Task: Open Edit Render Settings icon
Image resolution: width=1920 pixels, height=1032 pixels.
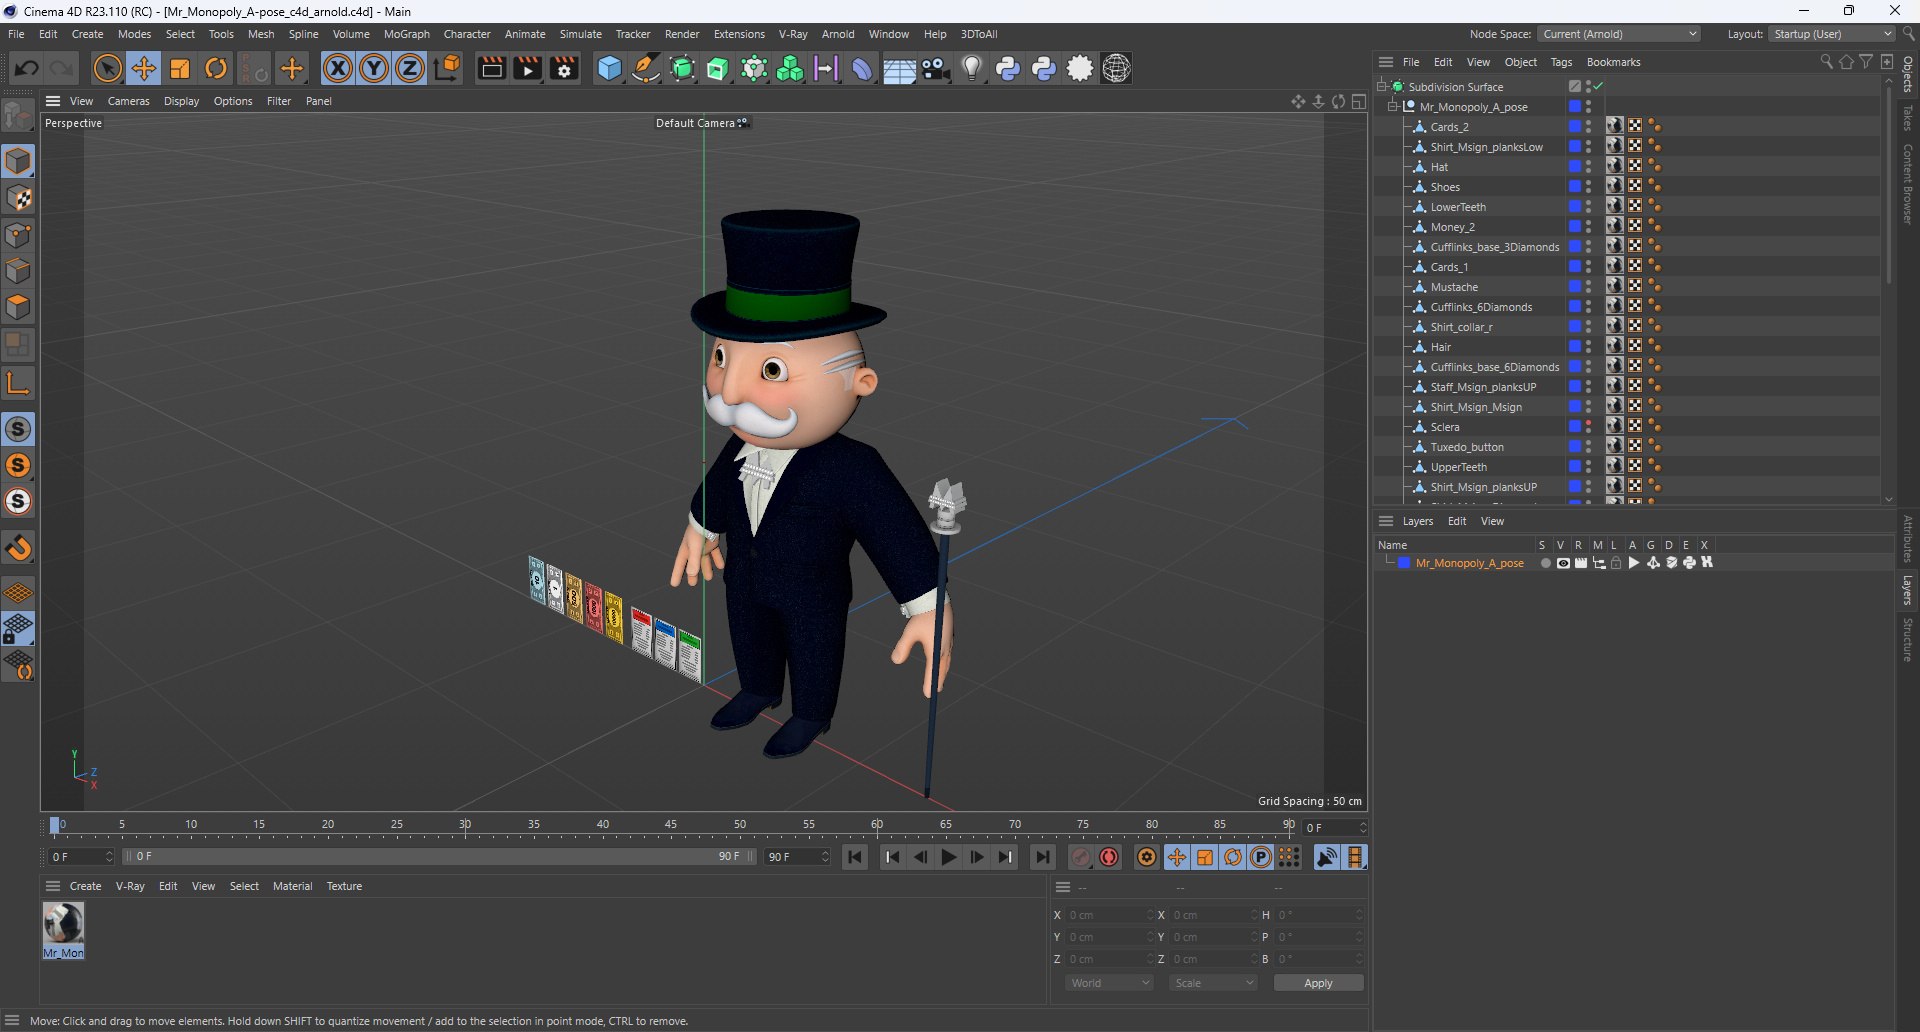Action: [x=565, y=68]
